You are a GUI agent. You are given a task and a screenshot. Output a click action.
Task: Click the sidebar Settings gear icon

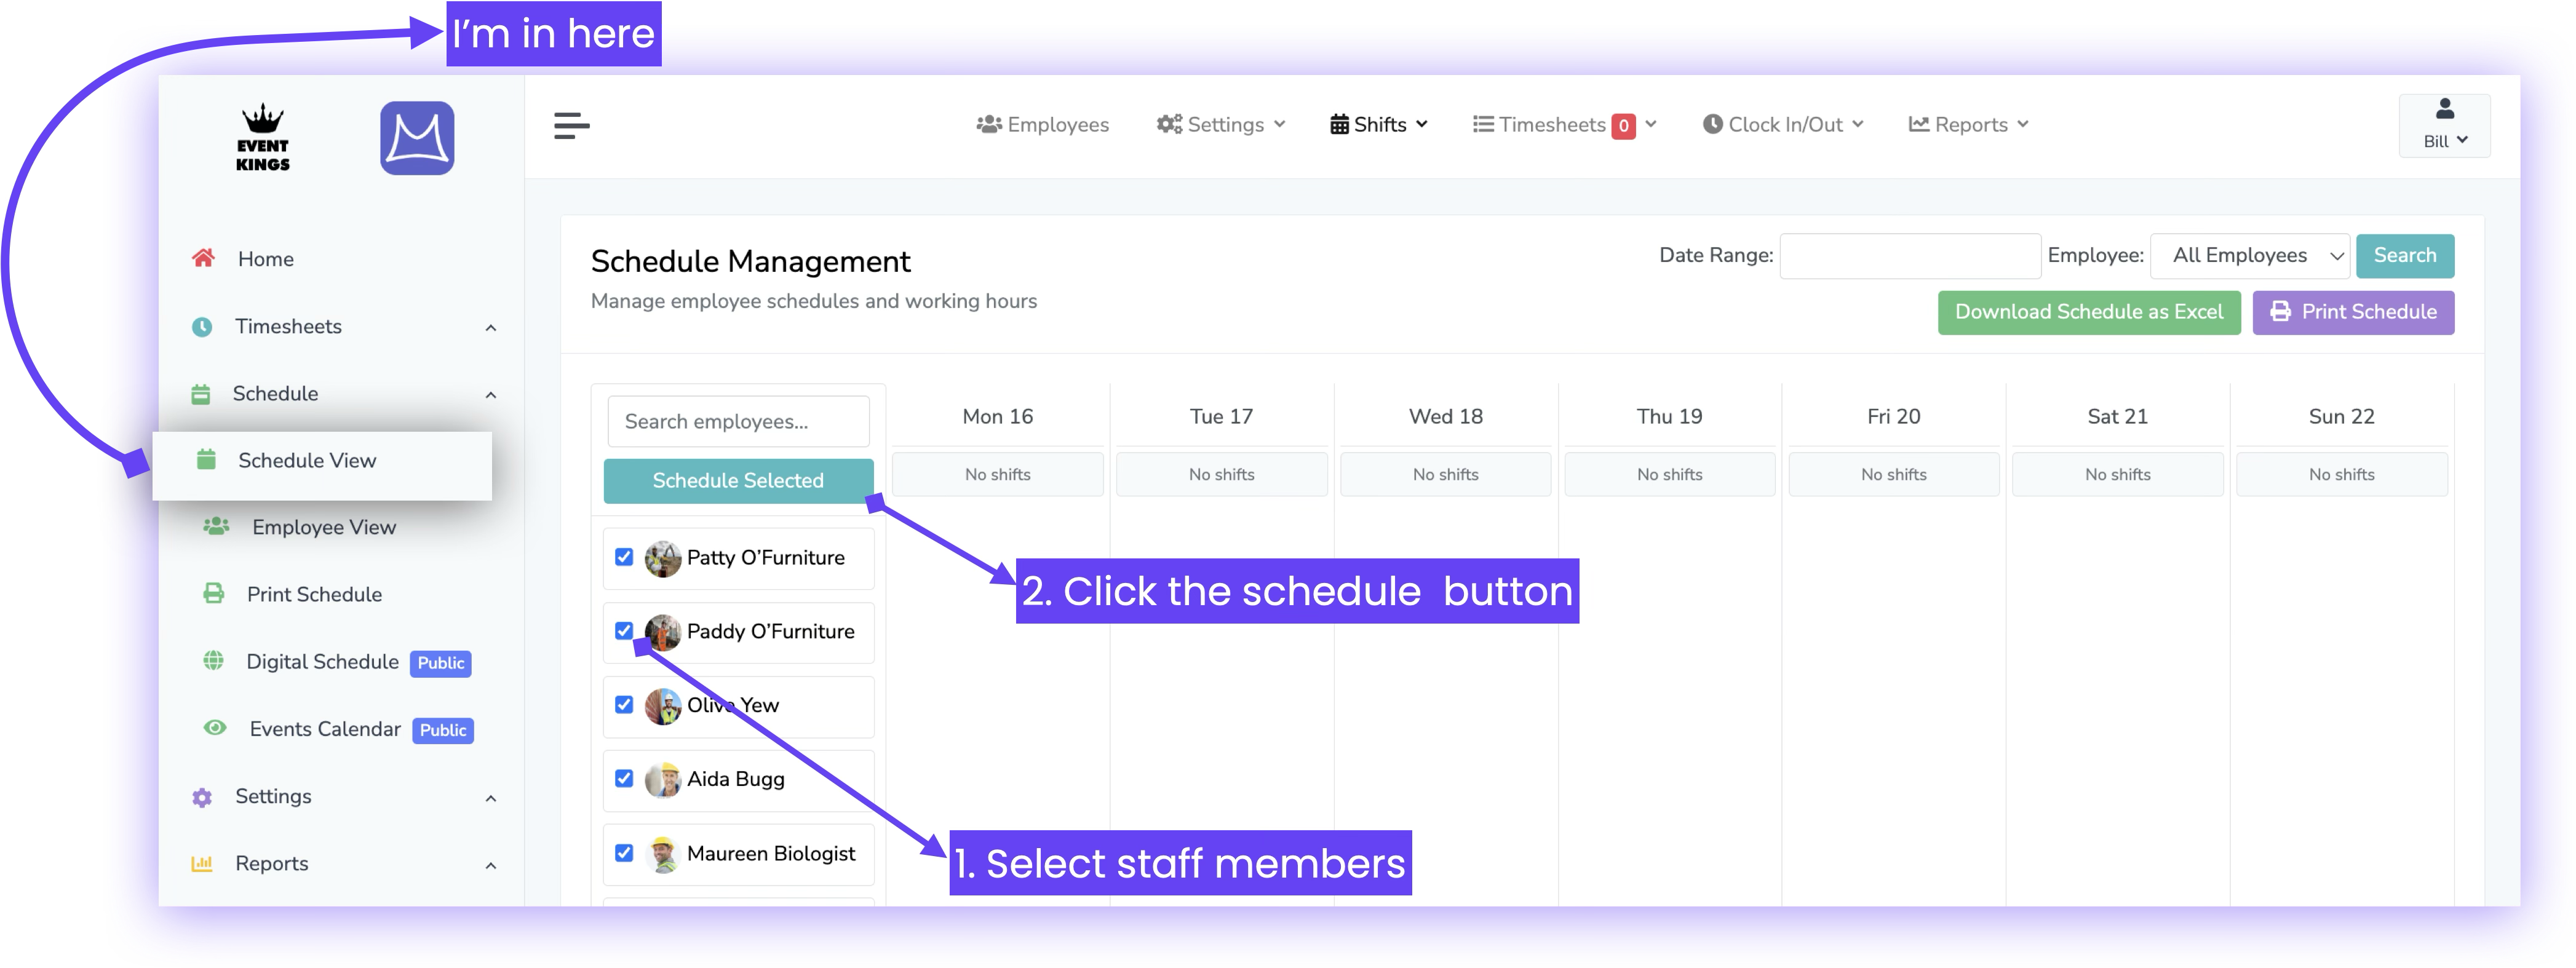coord(202,797)
